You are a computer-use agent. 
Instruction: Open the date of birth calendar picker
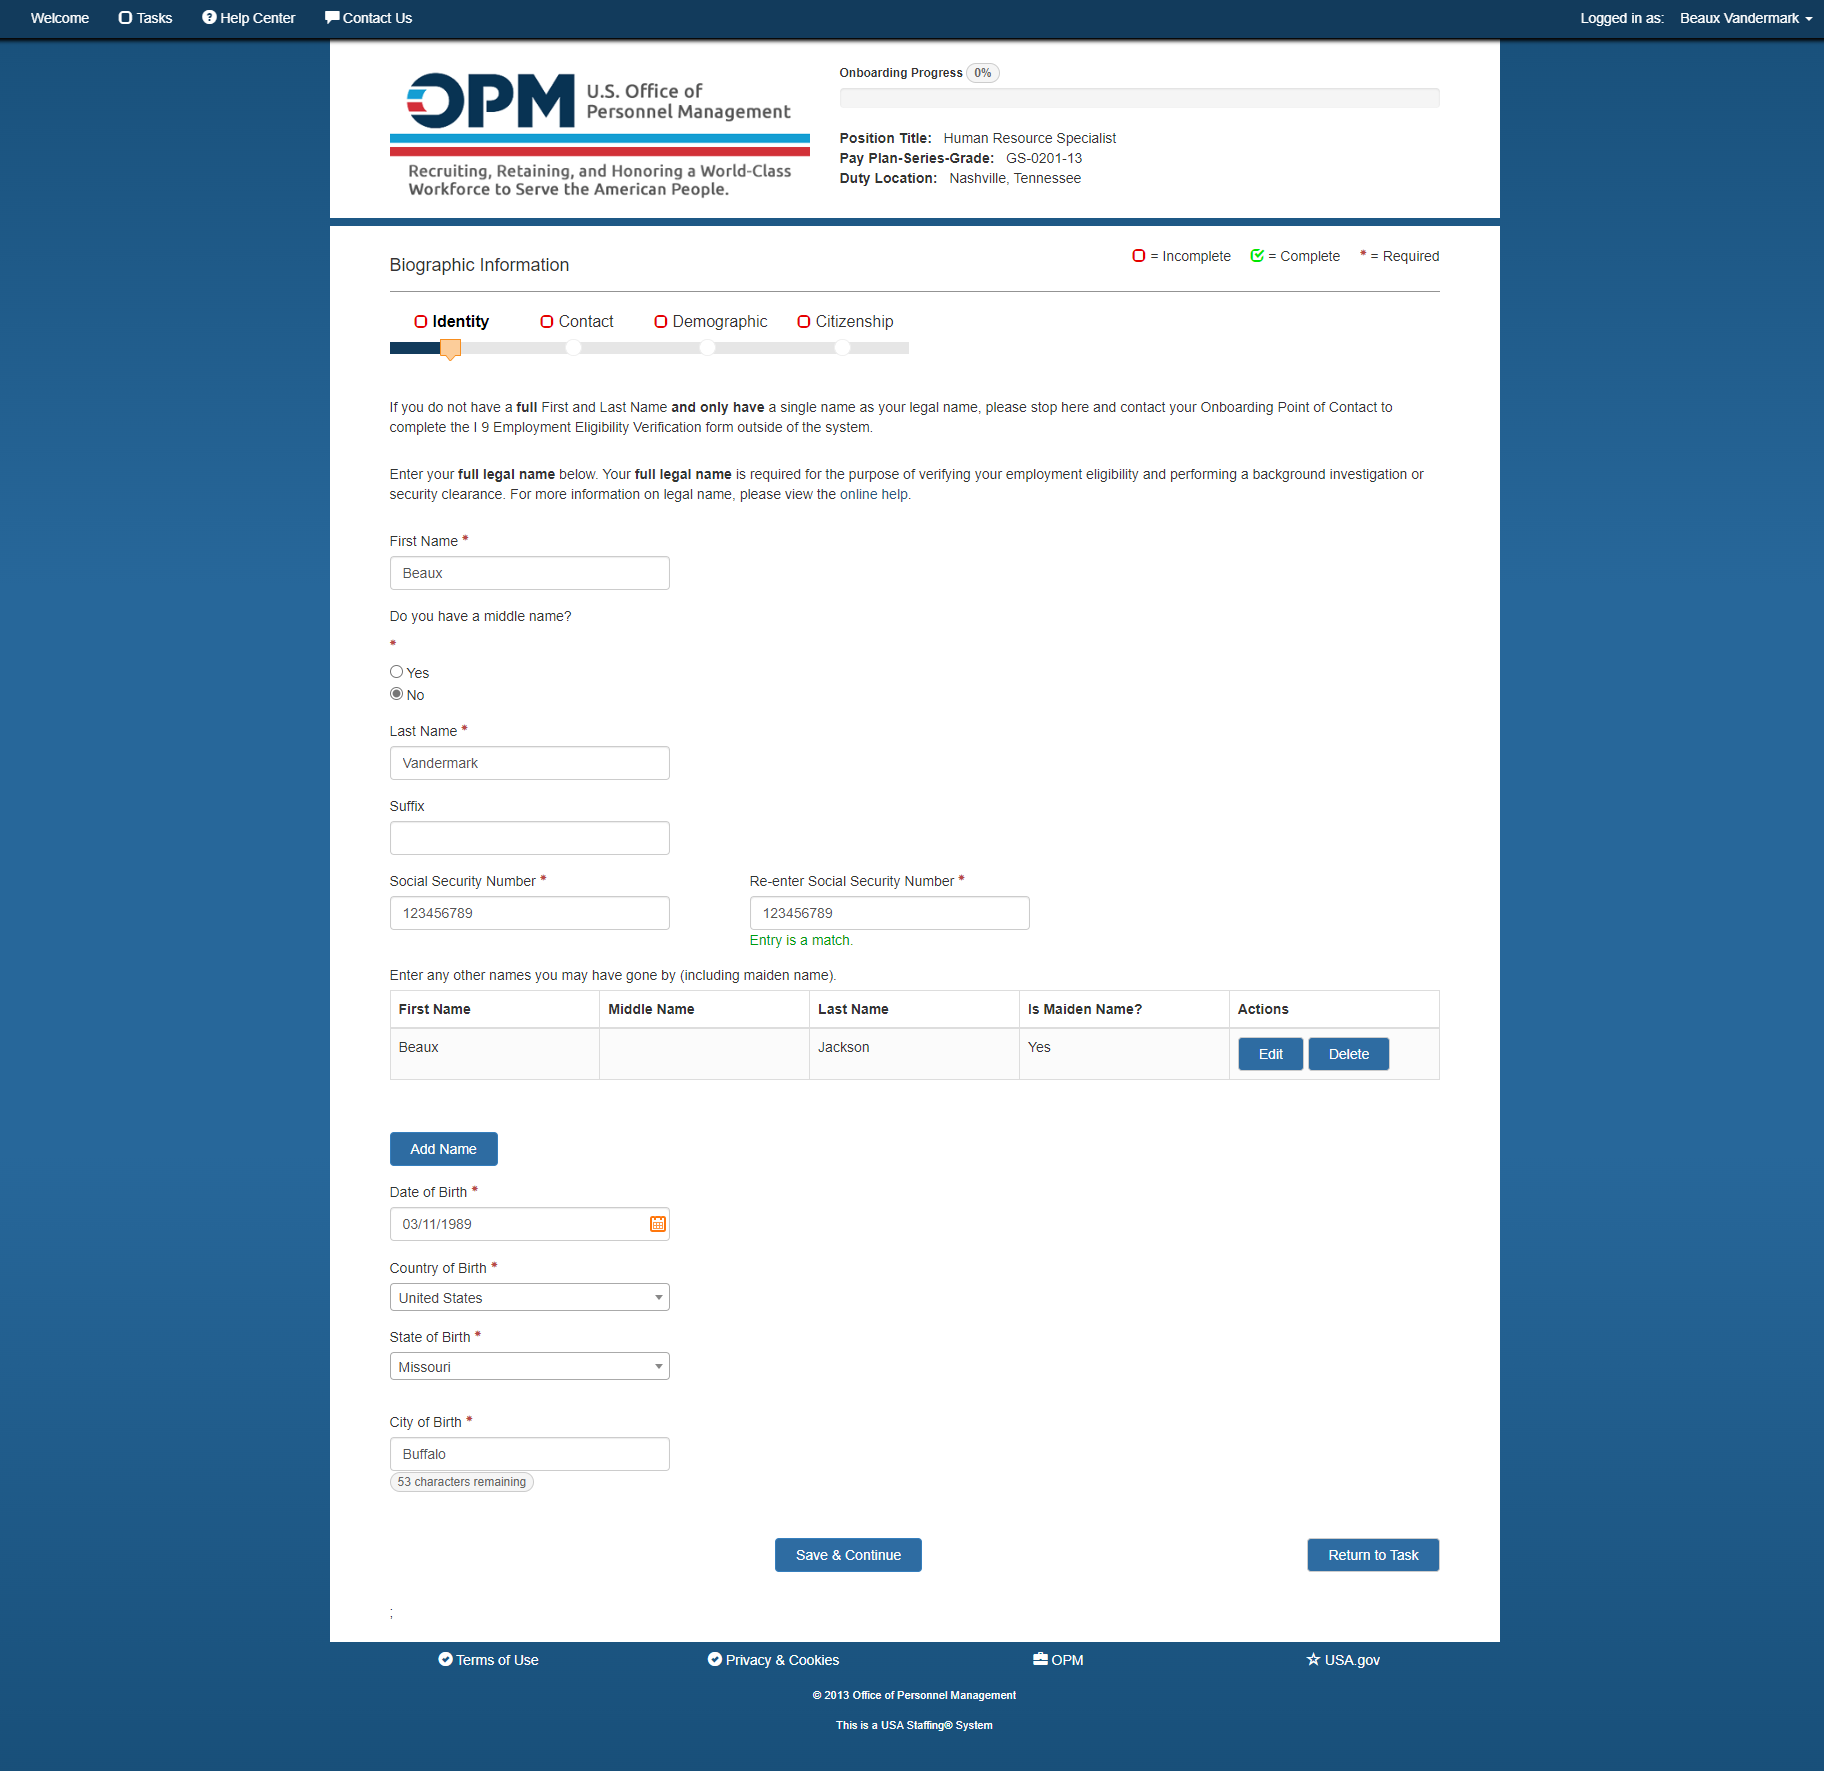(658, 1224)
